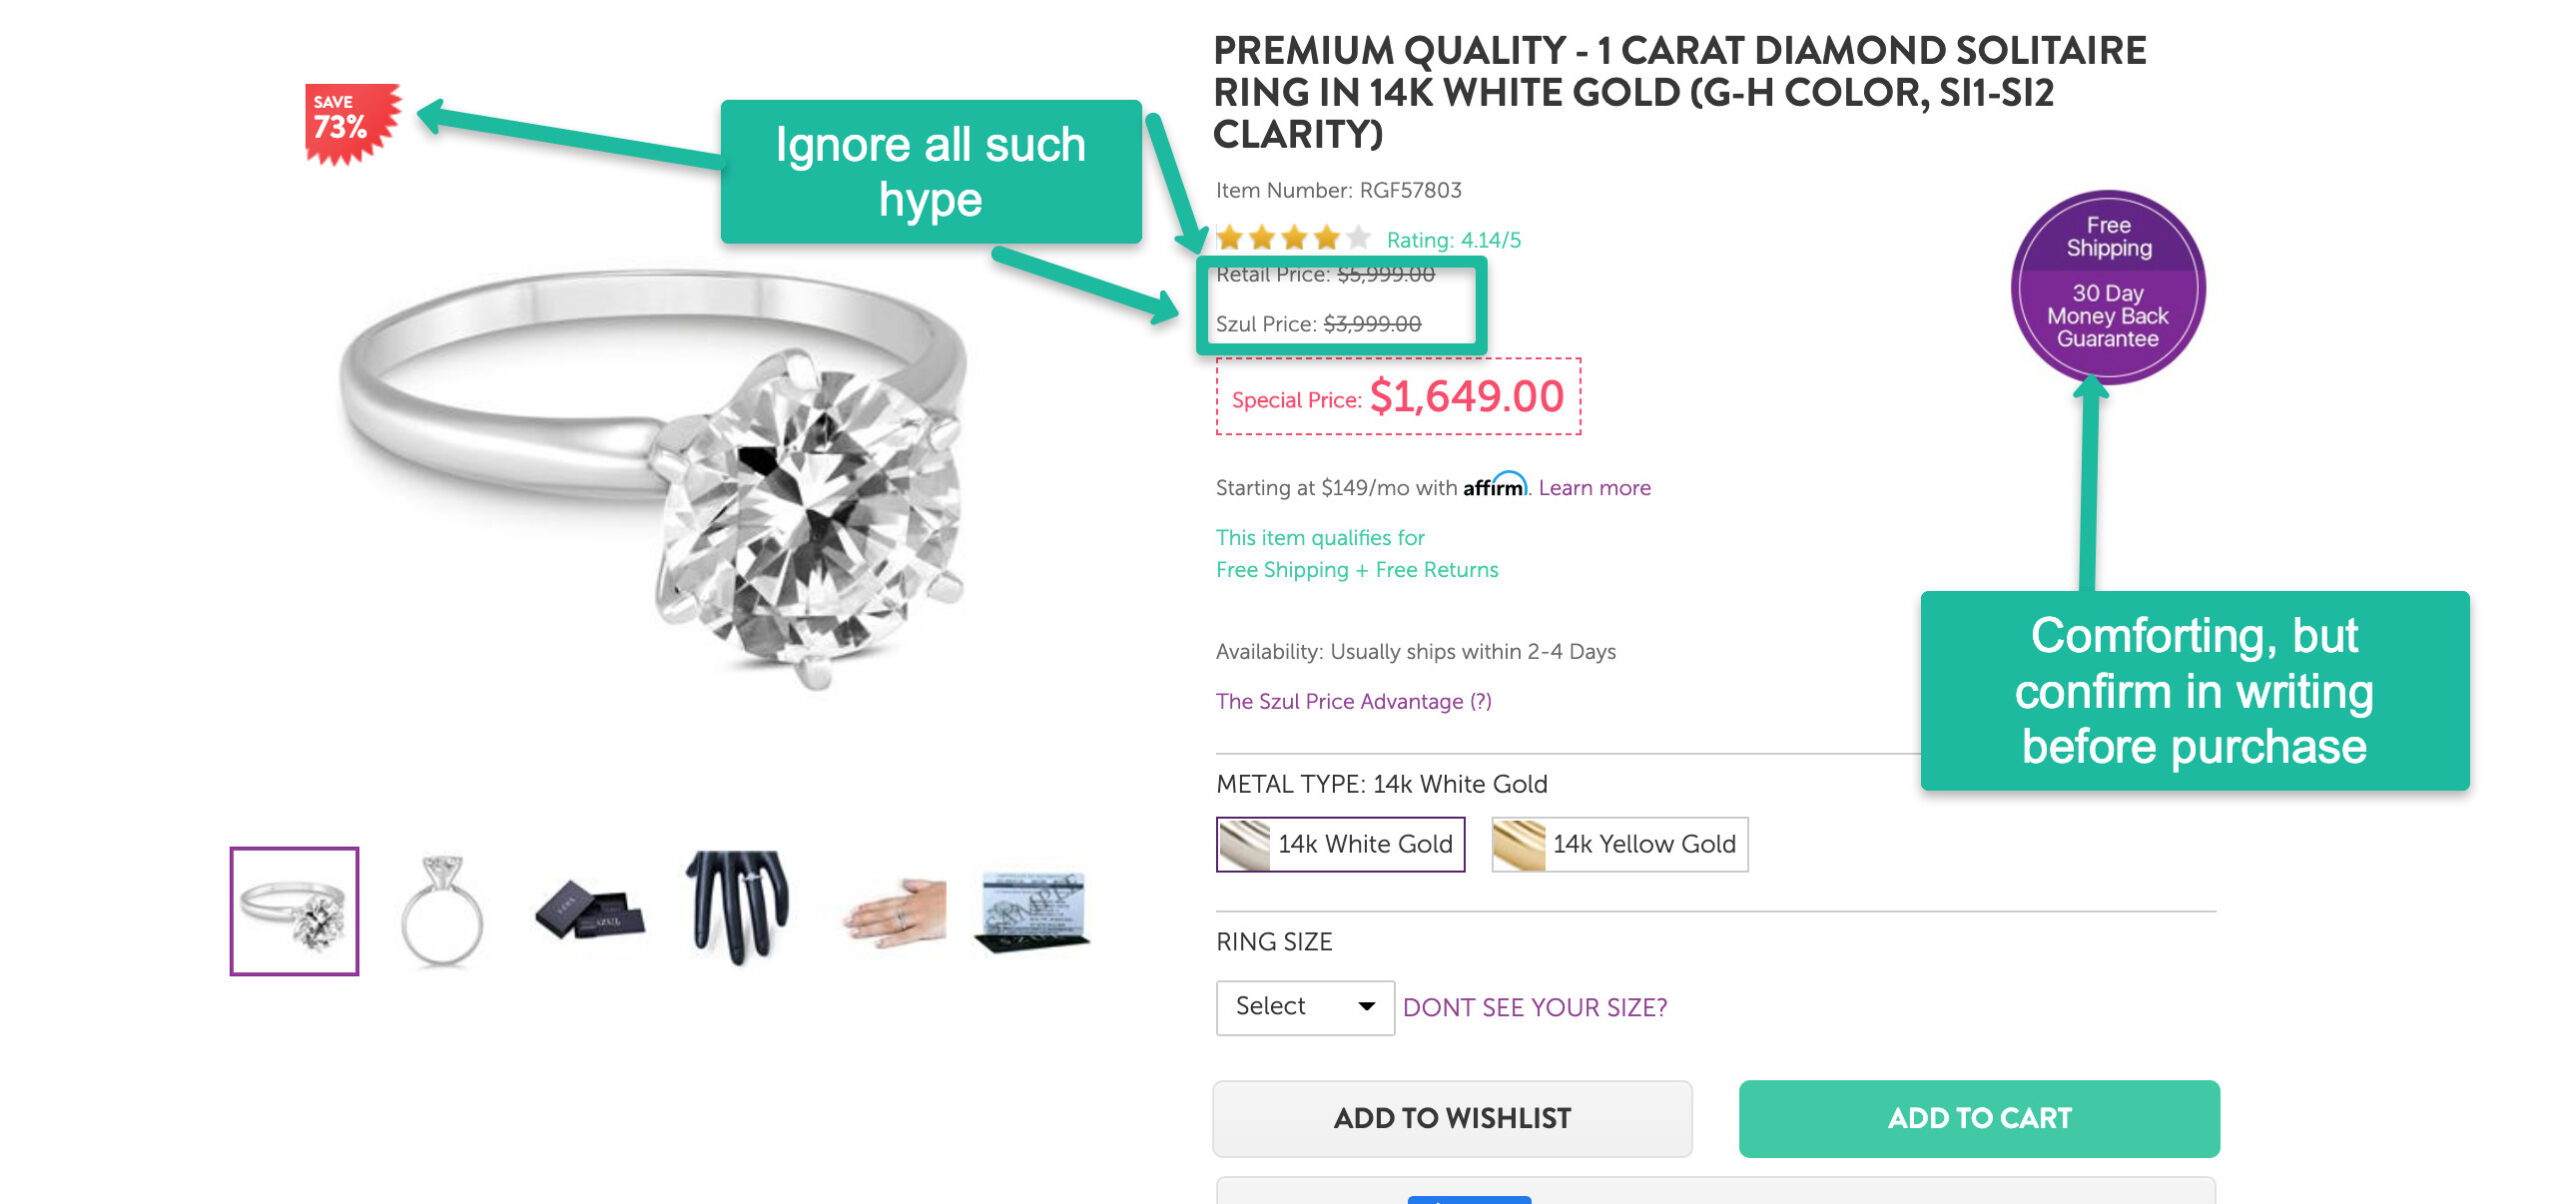The image size is (2560, 1204).
Task: Click the gold star rating icons
Action: pos(1292,239)
